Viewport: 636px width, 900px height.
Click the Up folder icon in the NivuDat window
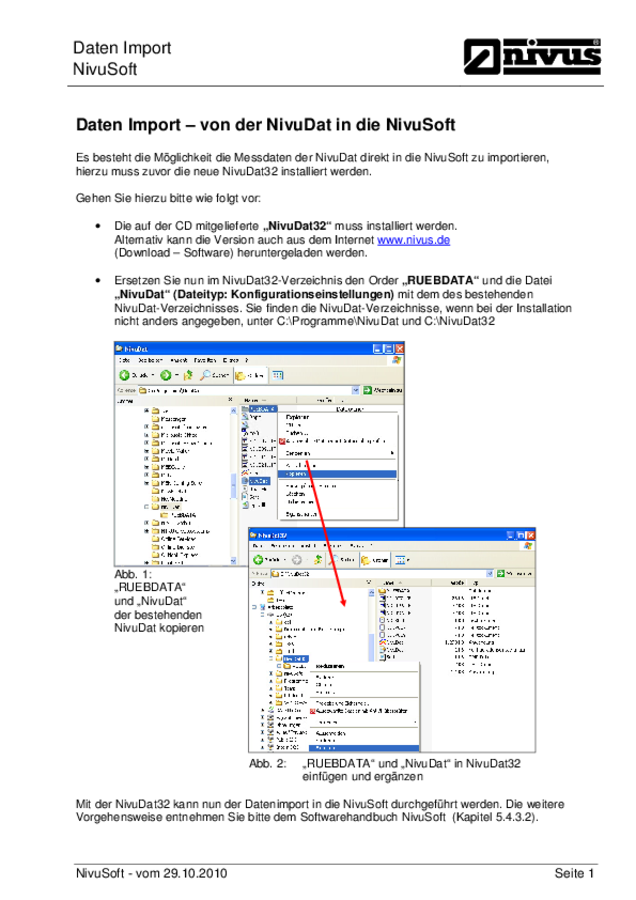click(188, 375)
